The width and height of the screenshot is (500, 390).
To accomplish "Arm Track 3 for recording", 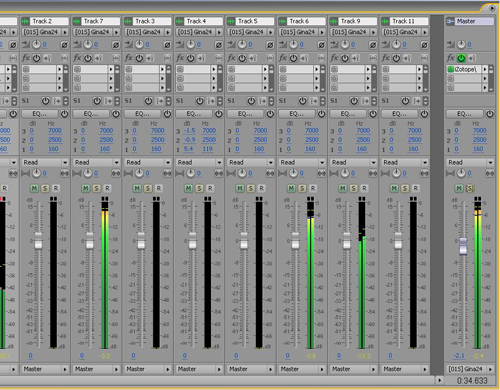I will tap(159, 188).
